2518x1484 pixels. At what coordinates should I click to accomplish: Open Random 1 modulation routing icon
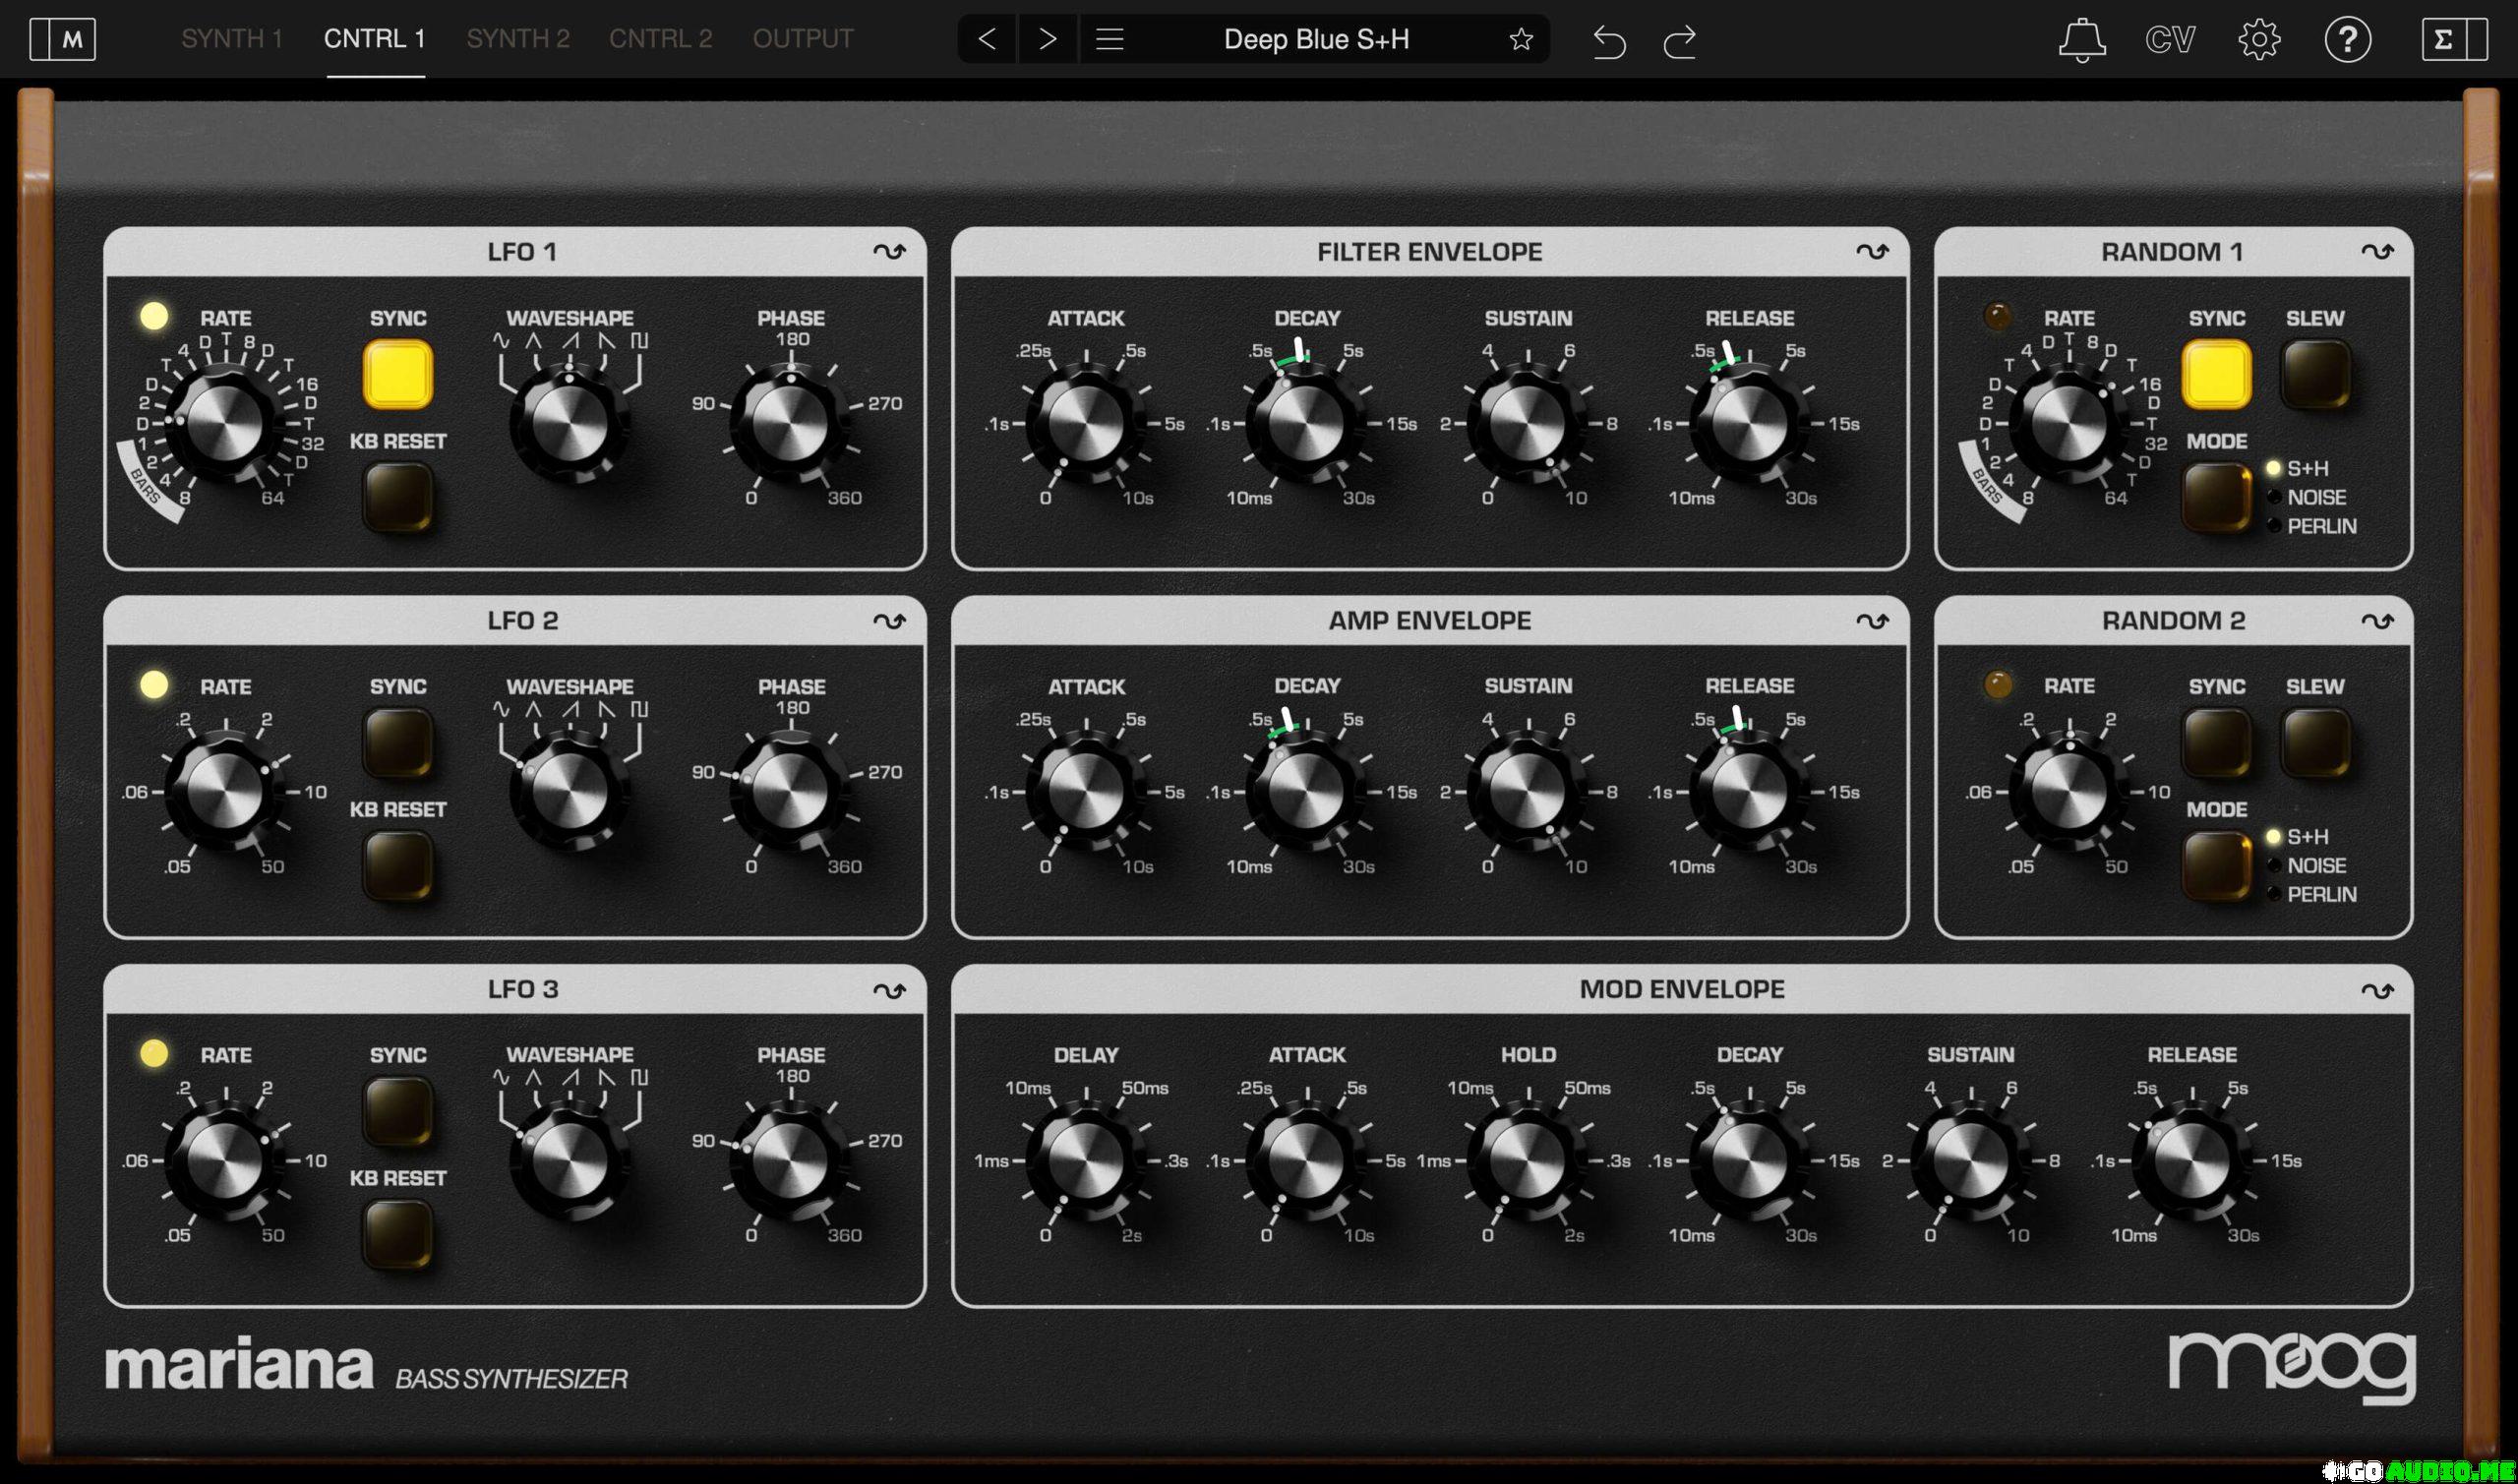tap(2377, 252)
